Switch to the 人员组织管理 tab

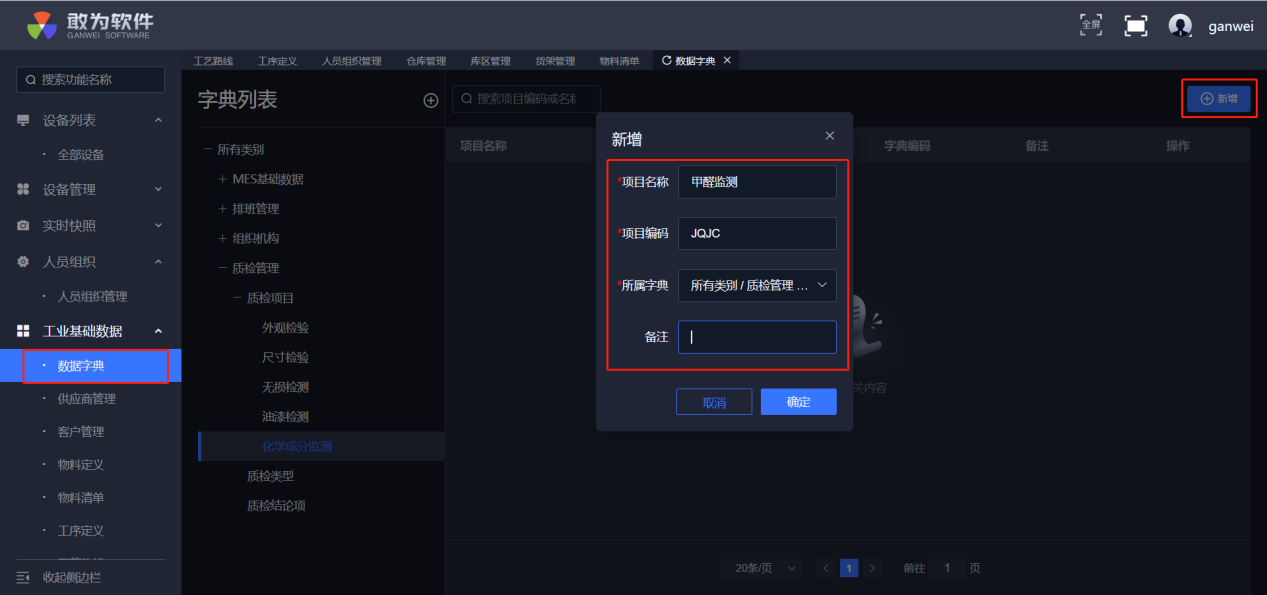[351, 61]
